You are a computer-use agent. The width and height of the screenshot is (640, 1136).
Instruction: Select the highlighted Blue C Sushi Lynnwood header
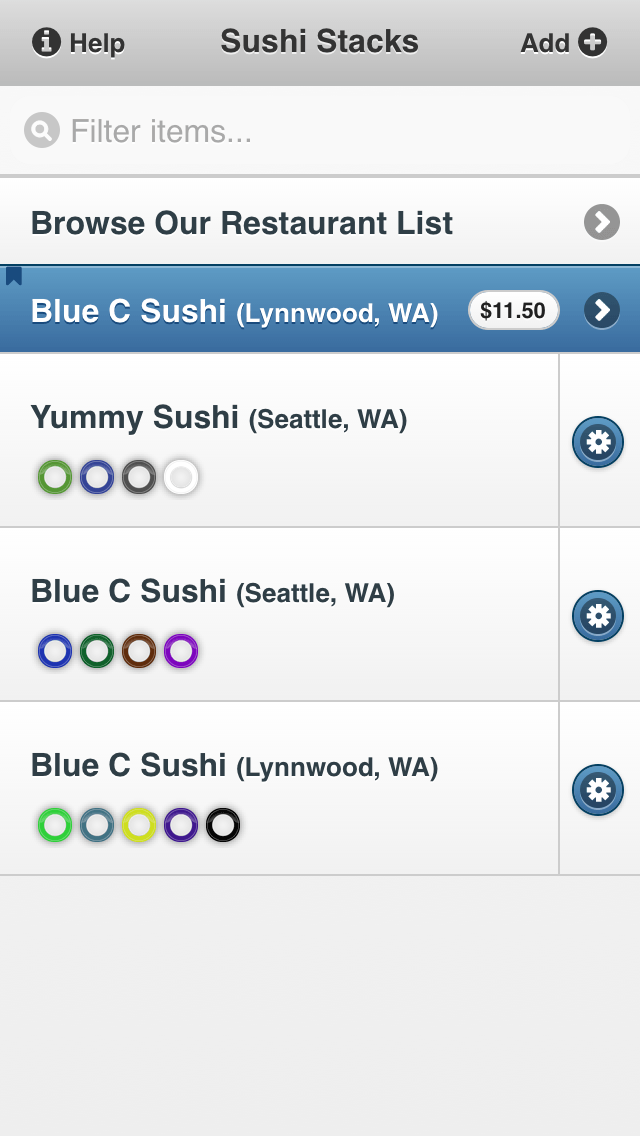pos(234,312)
